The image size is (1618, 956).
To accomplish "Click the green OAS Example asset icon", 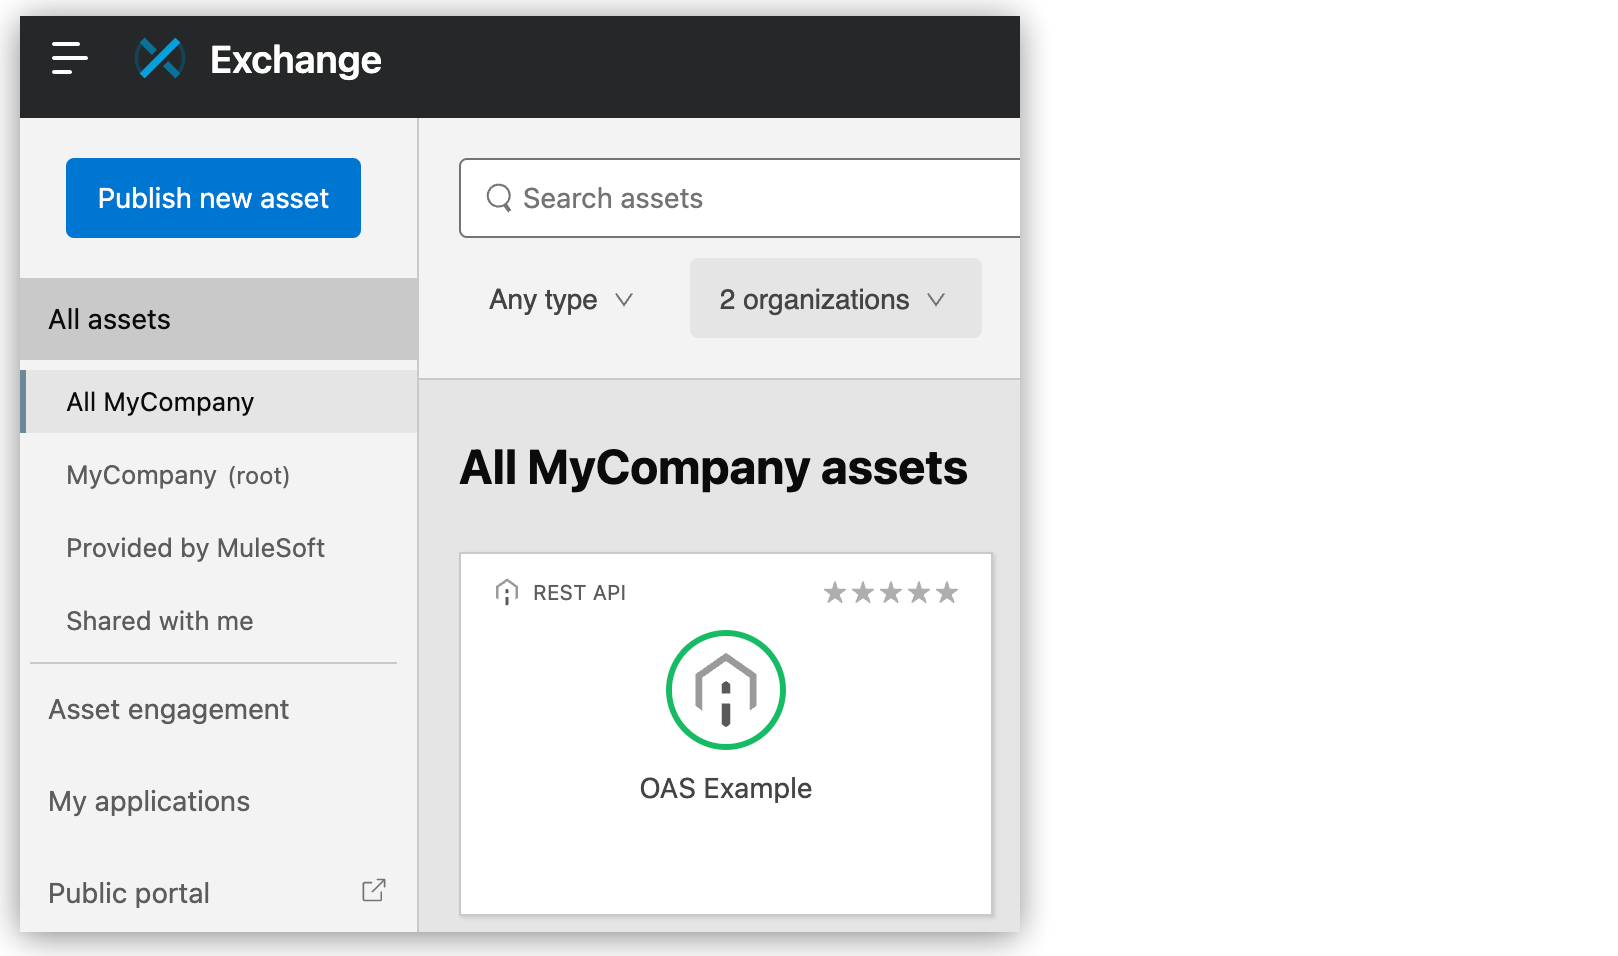I will tap(726, 689).
